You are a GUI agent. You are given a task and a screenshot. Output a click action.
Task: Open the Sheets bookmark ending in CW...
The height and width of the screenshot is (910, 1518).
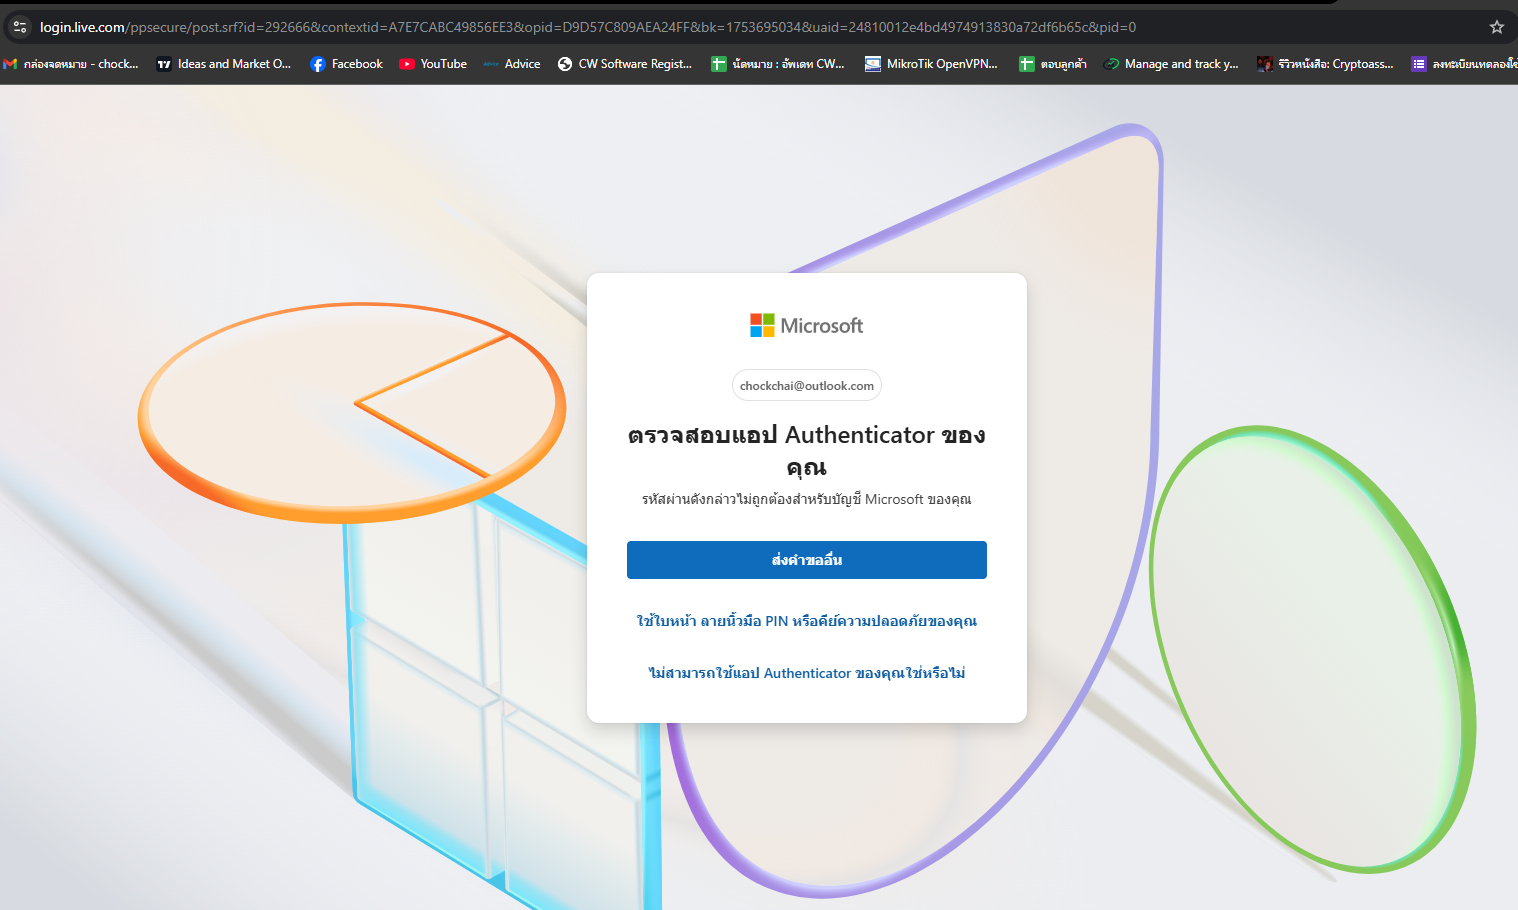tap(778, 64)
